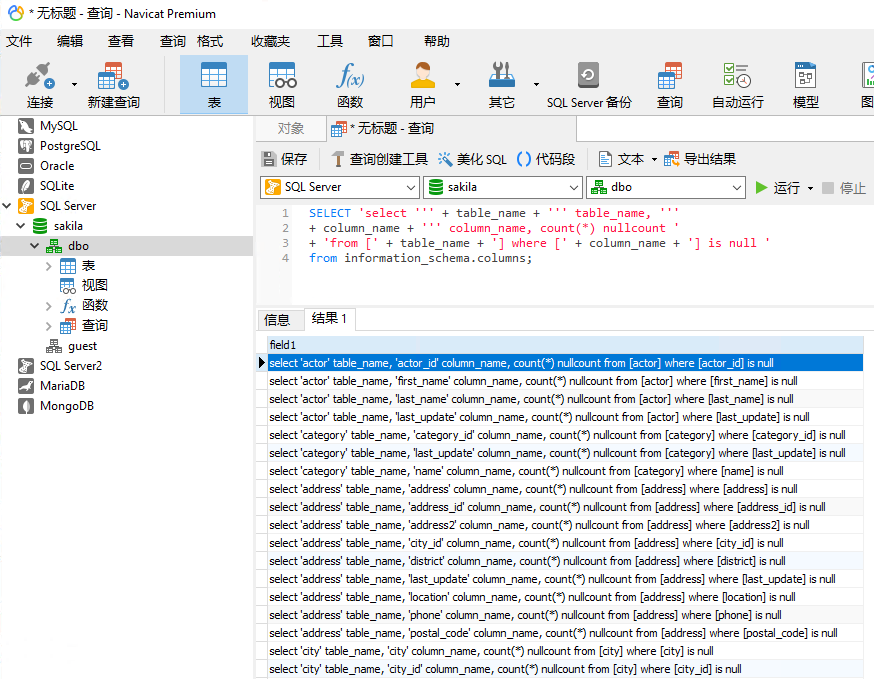Viewport: 874px width, 679px height.
Task: Click the 停止 (Stop) button
Action: (x=844, y=188)
